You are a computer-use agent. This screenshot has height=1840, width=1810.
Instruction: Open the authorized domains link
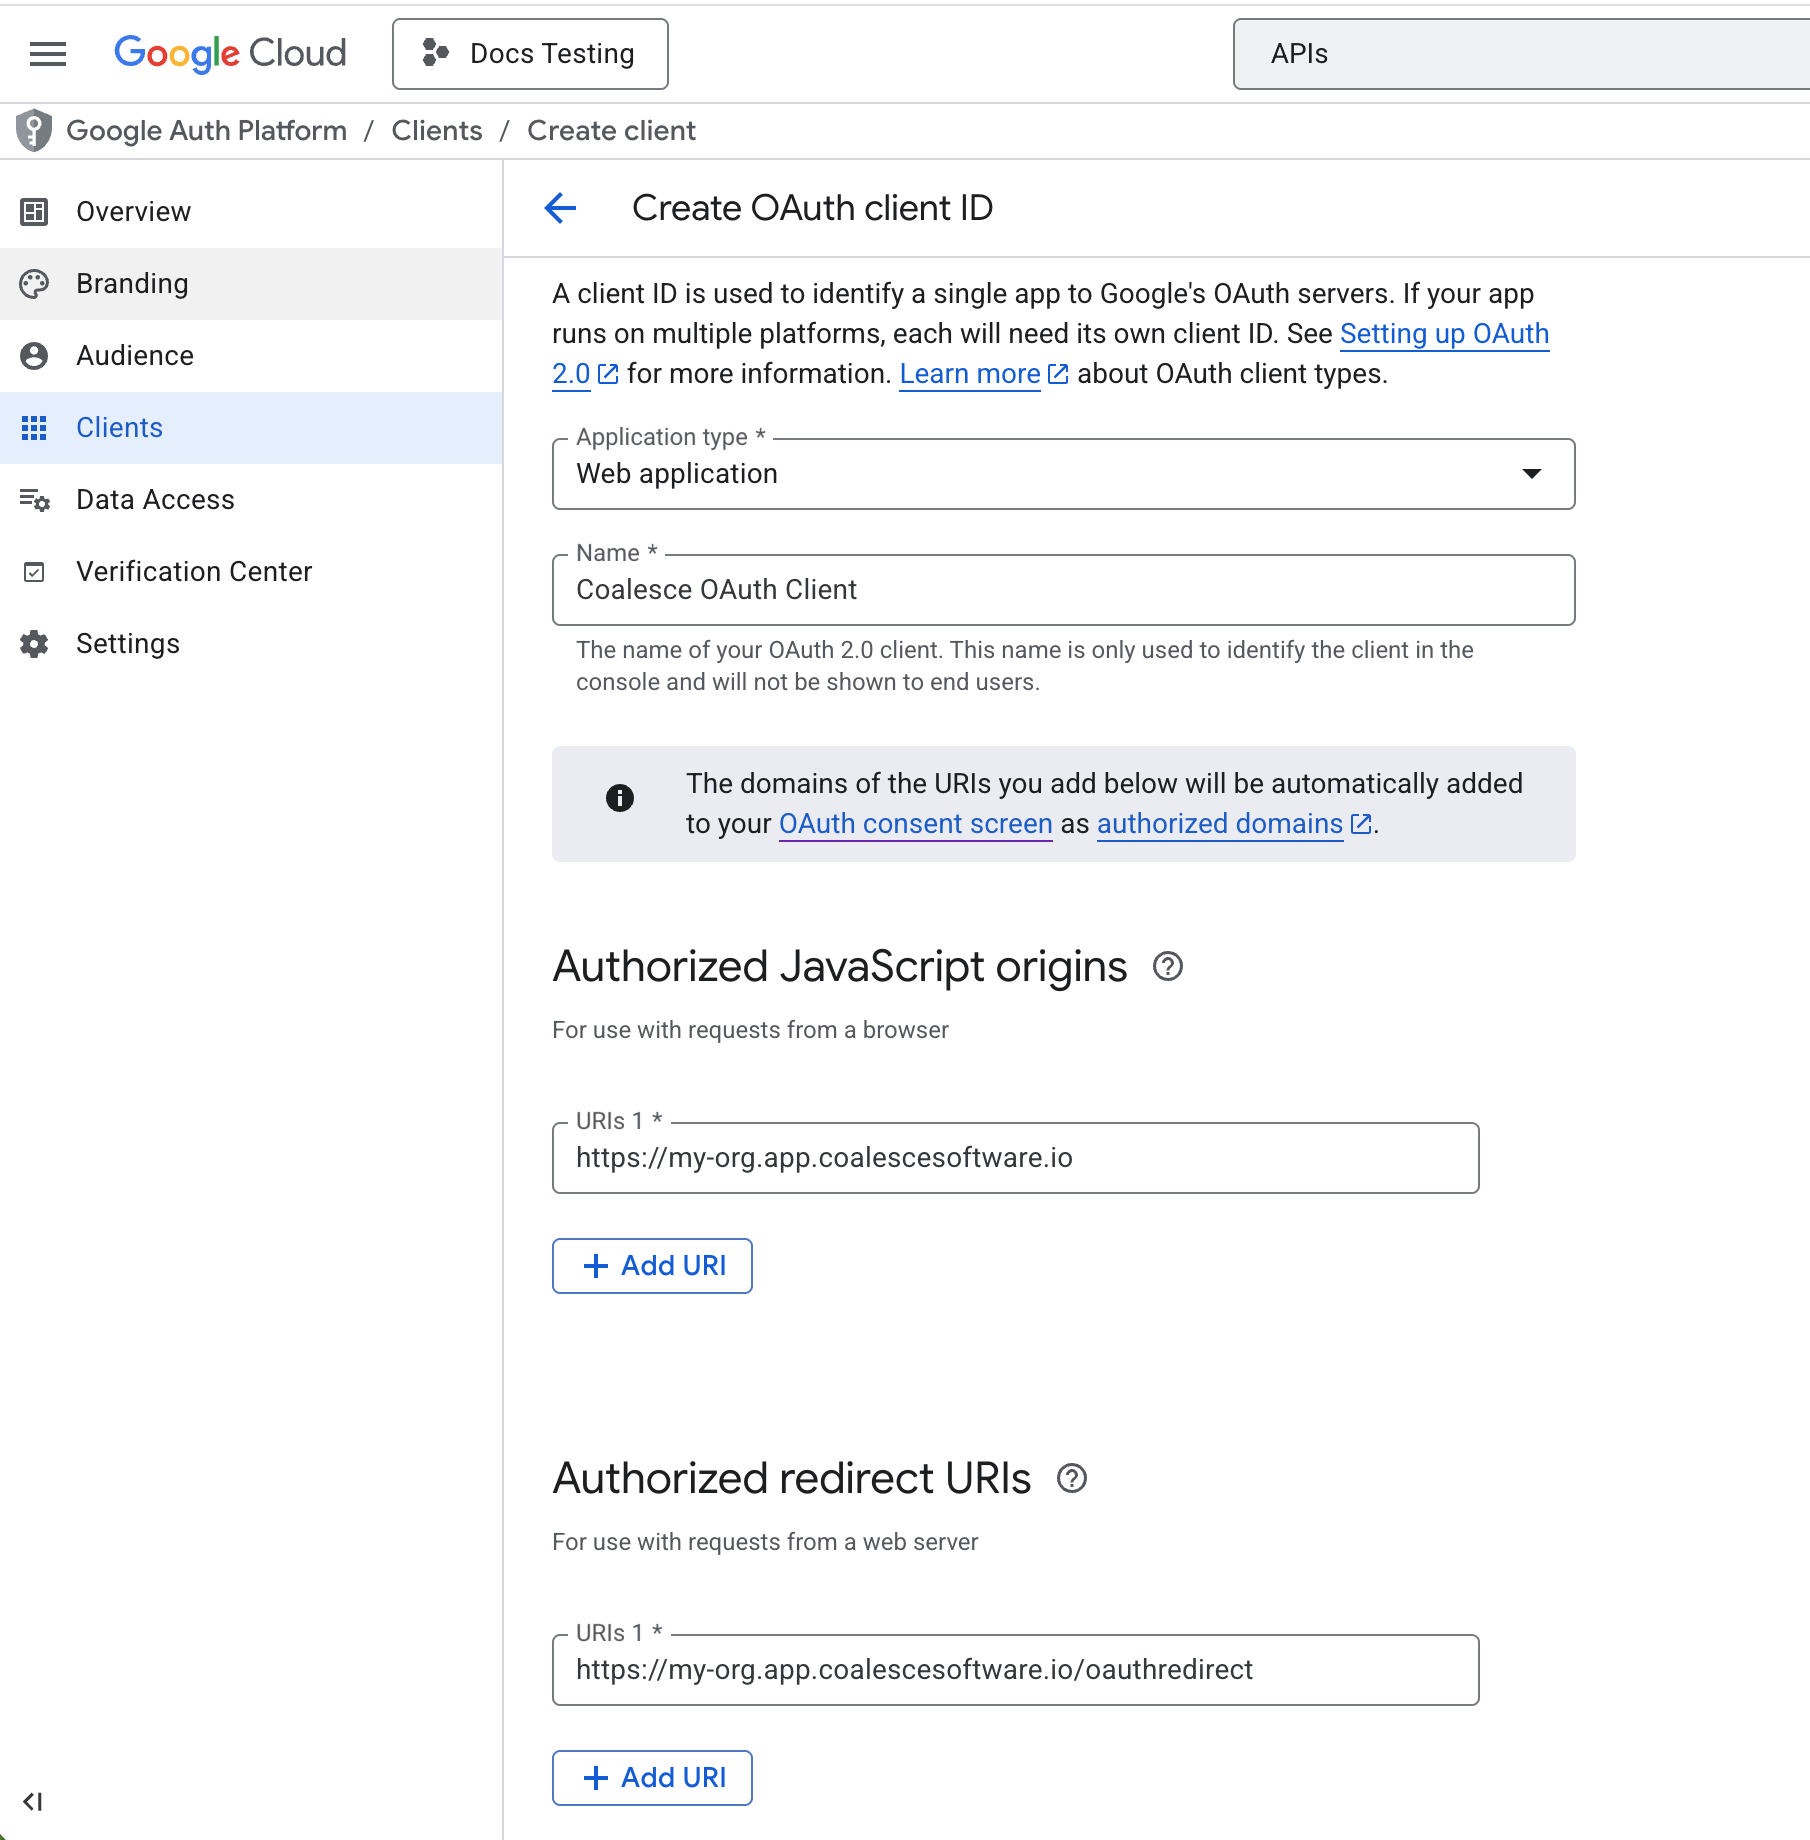point(1219,824)
